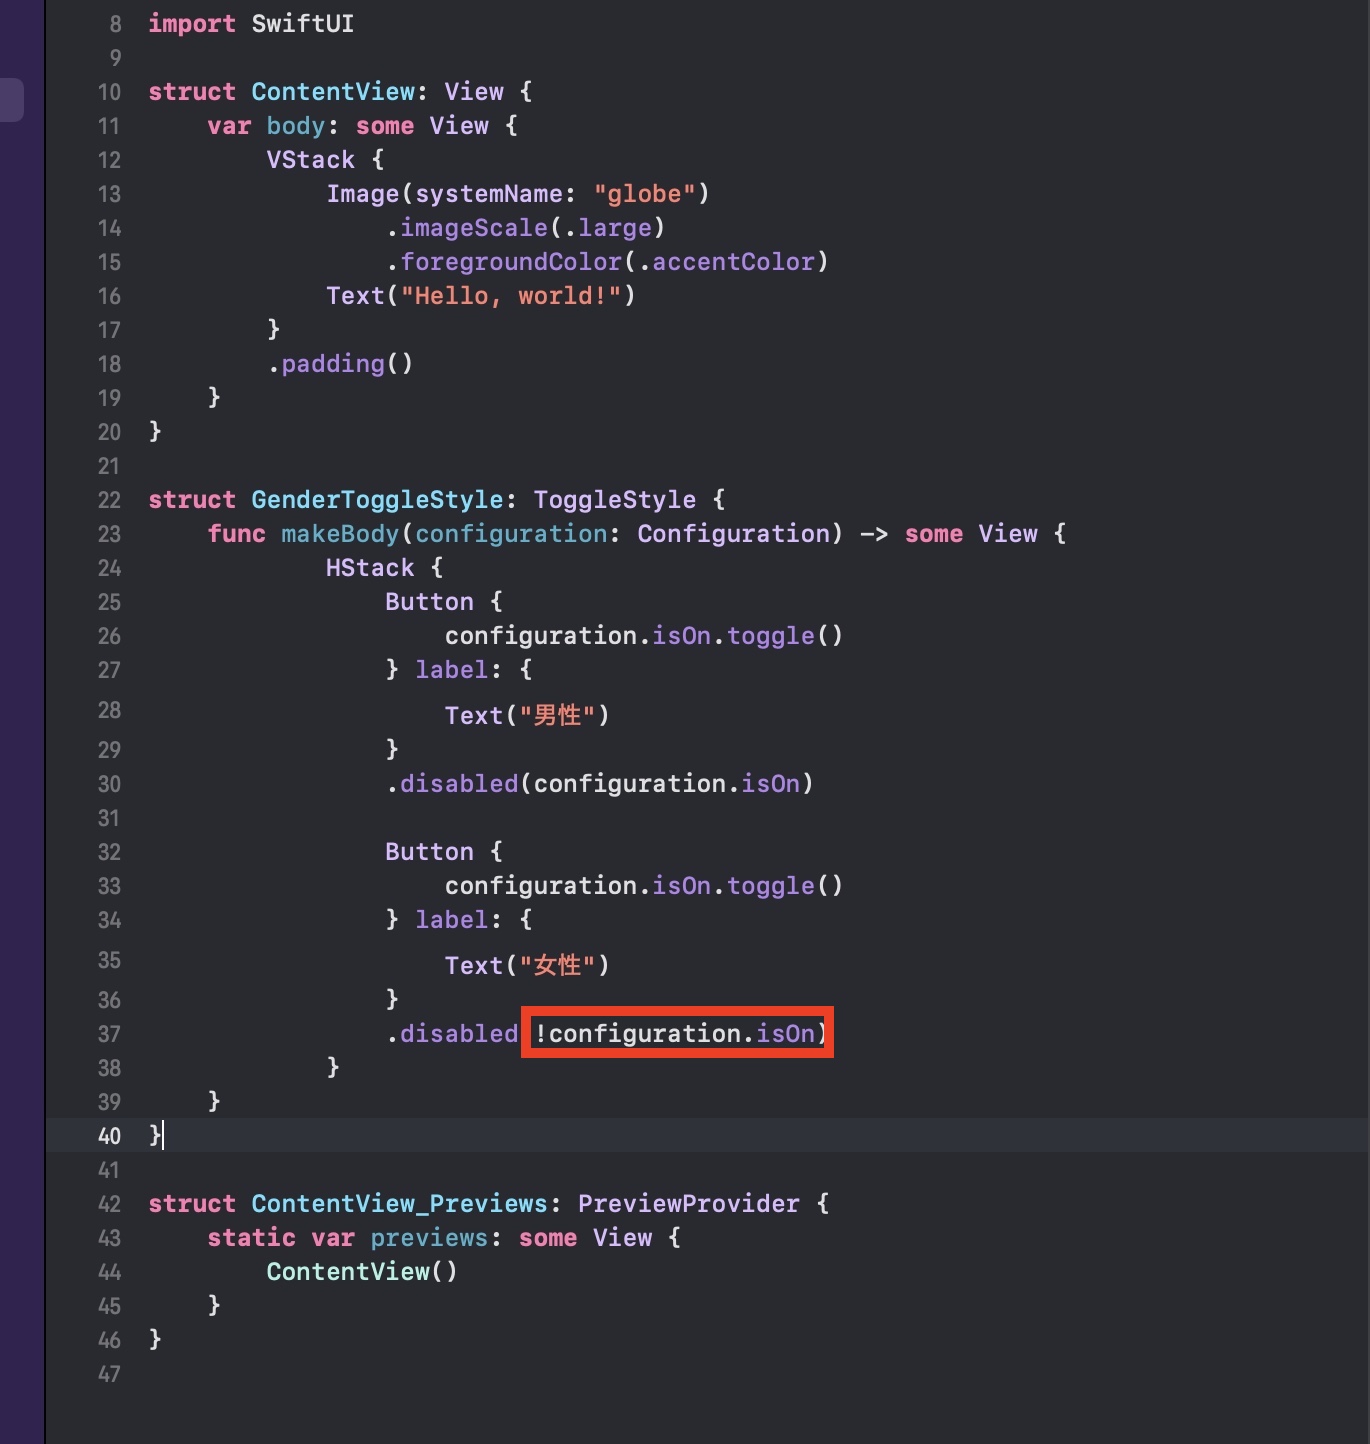
Task: Click the "GenderToggleStyle" struct name
Action: pyautogui.click(x=378, y=500)
